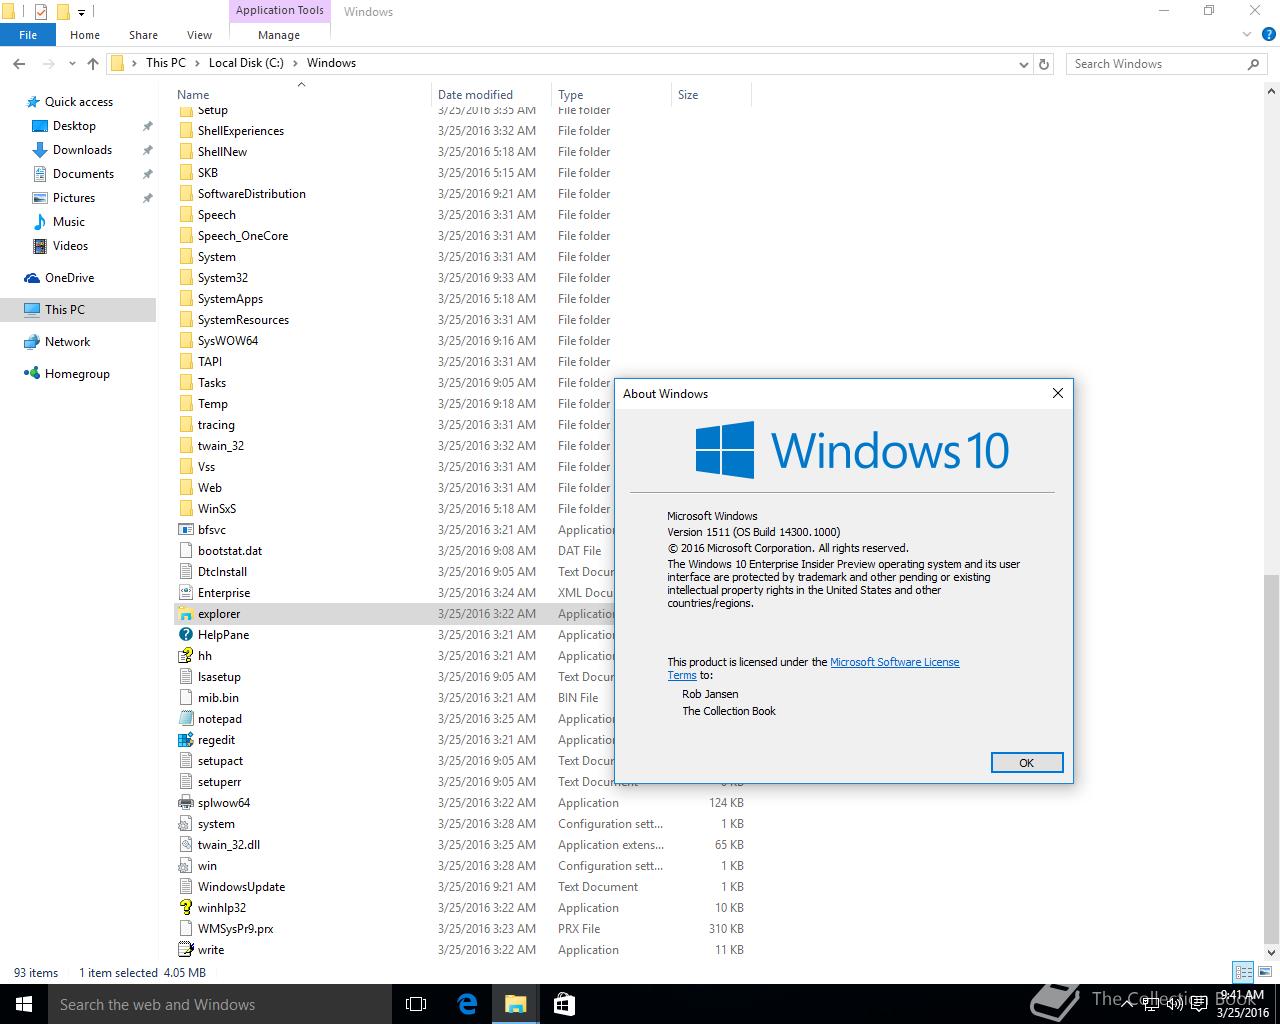Switch to details view layout
The height and width of the screenshot is (1024, 1280).
[1243, 972]
